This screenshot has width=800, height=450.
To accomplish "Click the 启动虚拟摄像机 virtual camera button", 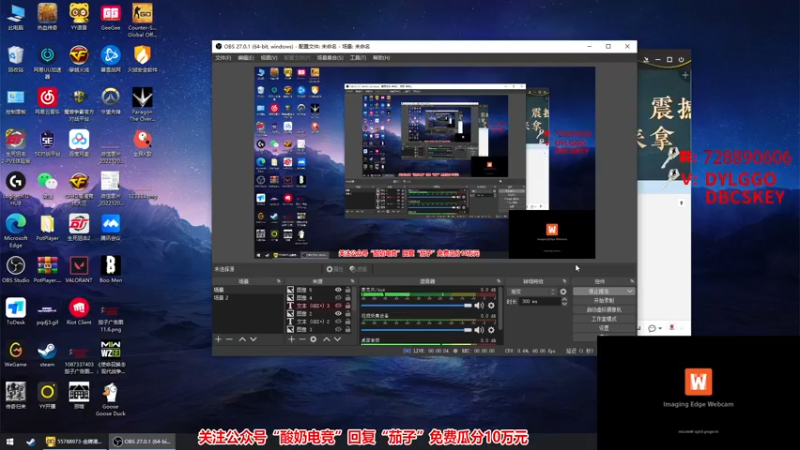I will (604, 310).
